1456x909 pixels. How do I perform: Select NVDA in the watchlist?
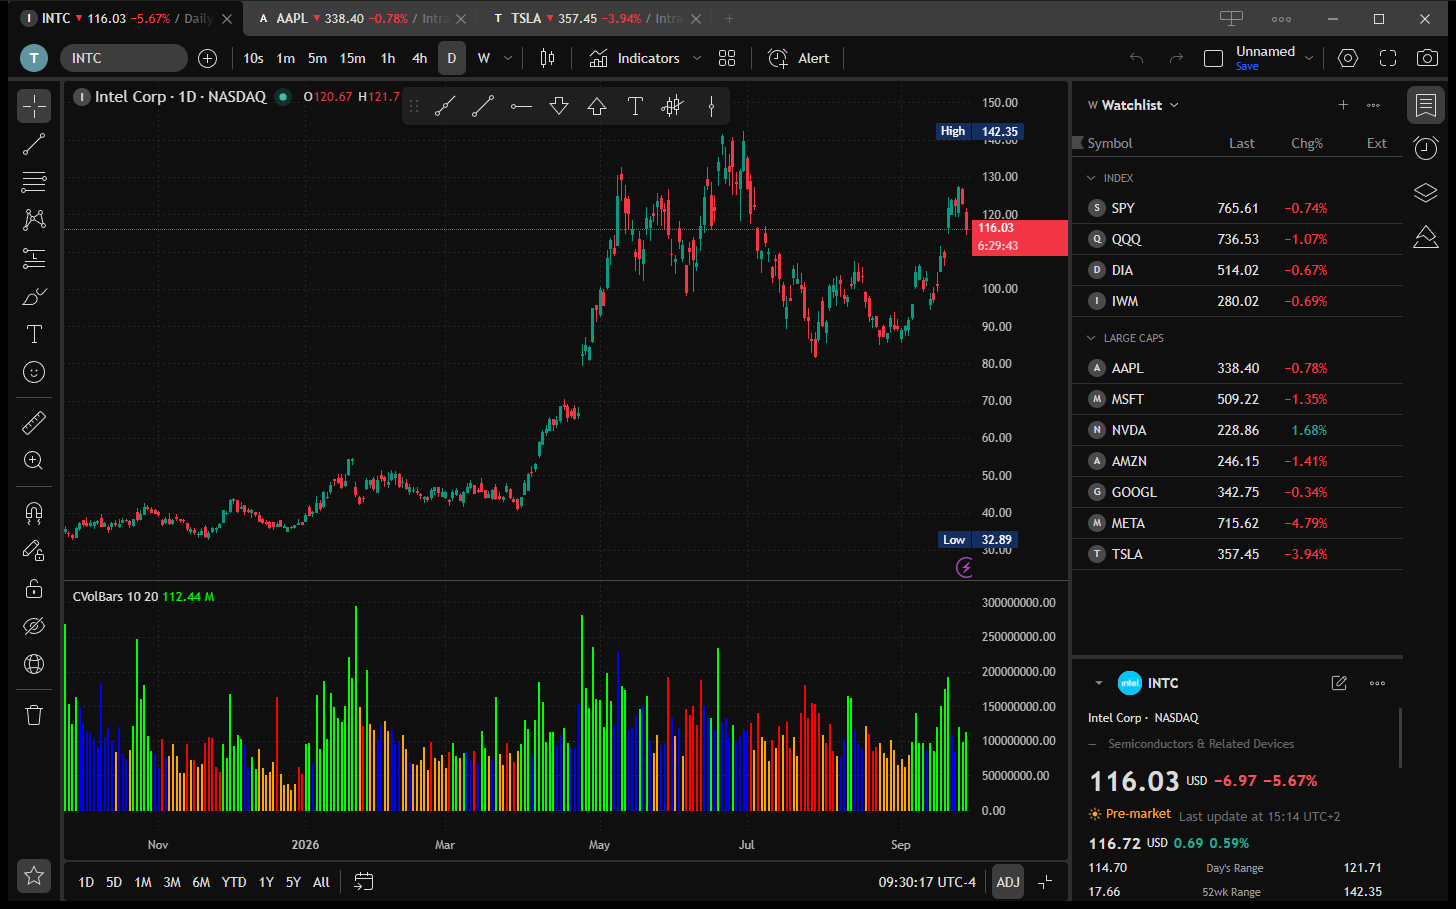(x=1237, y=430)
